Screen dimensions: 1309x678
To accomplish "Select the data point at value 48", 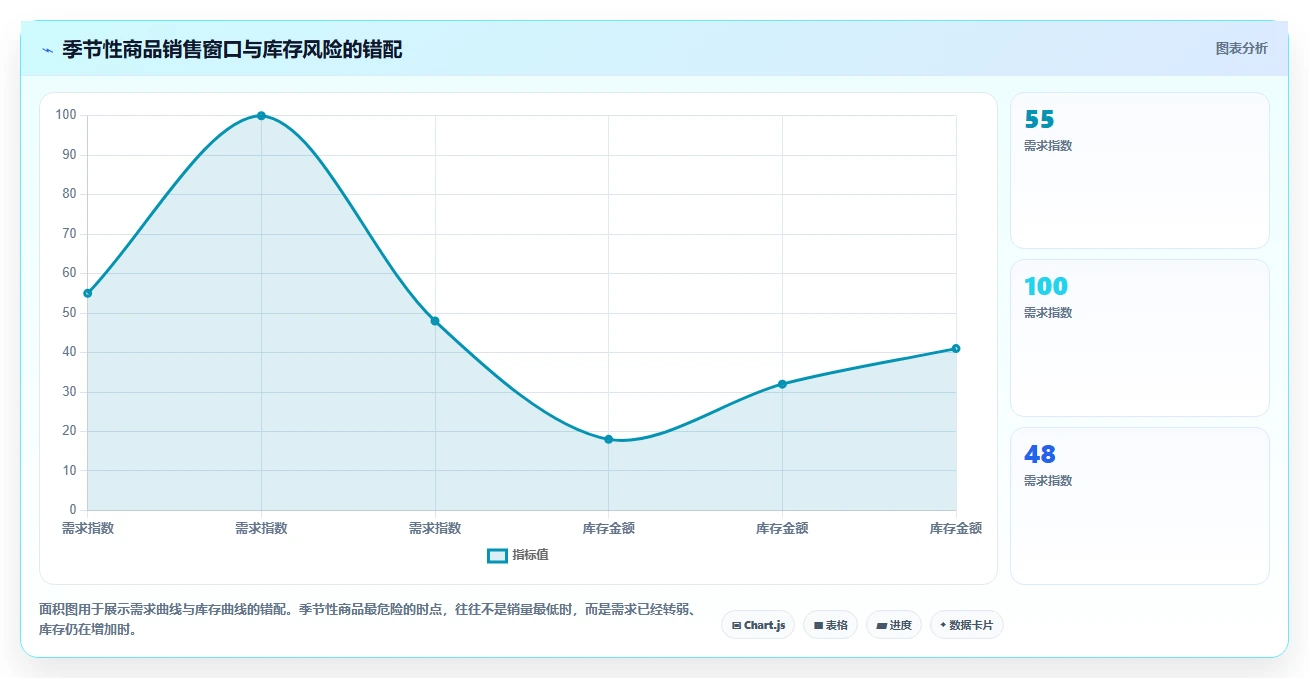I will pos(435,321).
